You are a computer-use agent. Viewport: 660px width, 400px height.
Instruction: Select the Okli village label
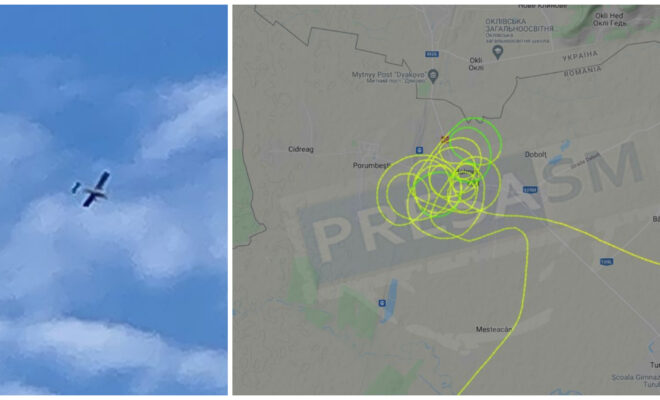pos(476,64)
